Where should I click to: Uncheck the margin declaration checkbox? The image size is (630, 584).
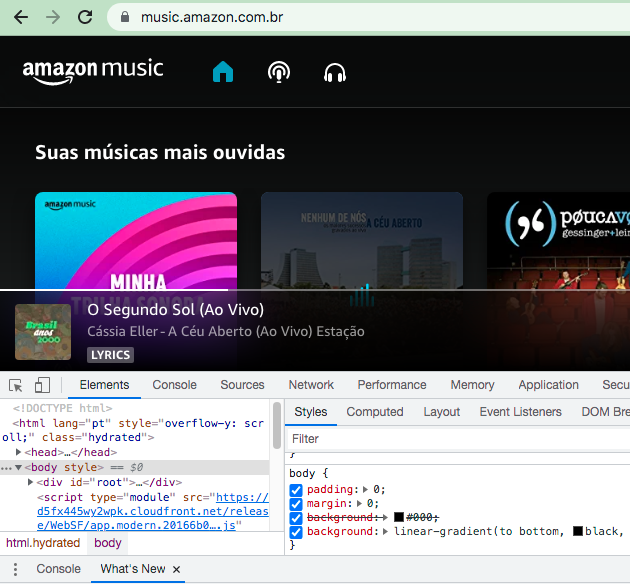[x=296, y=504]
